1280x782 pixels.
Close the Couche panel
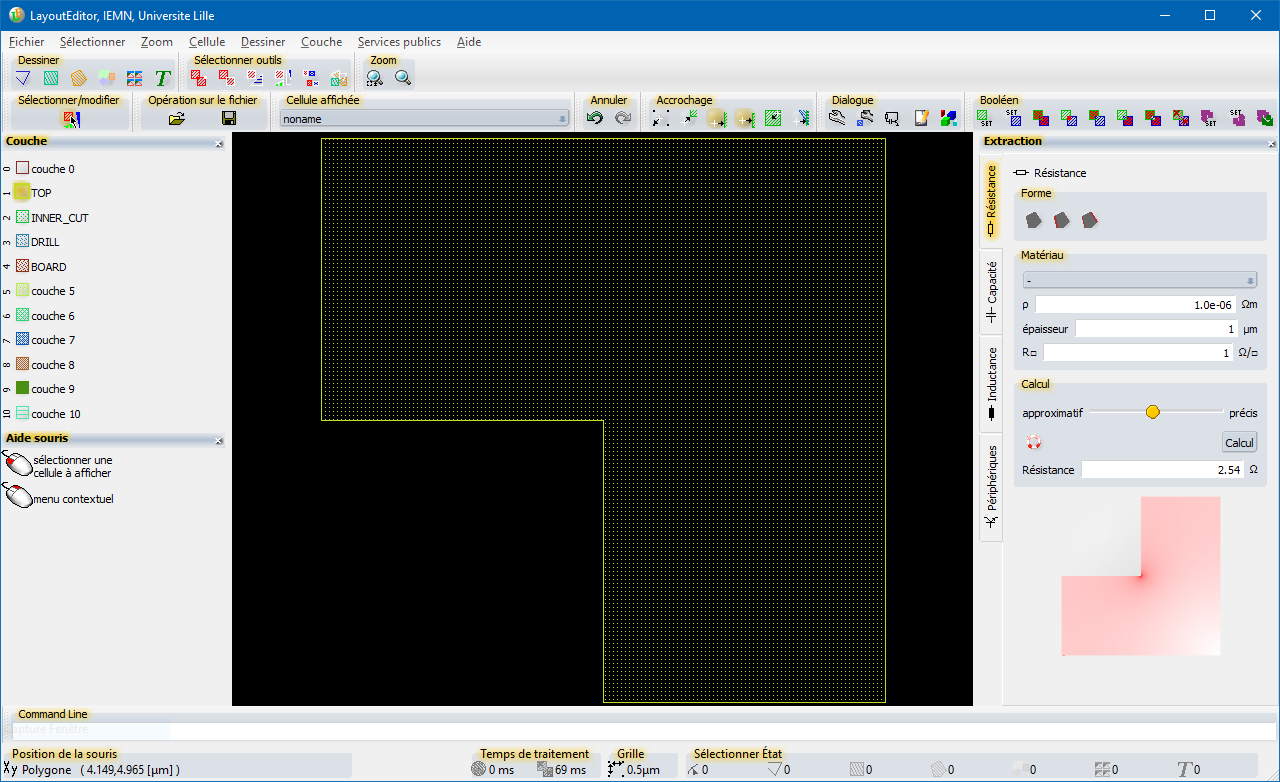(x=219, y=144)
